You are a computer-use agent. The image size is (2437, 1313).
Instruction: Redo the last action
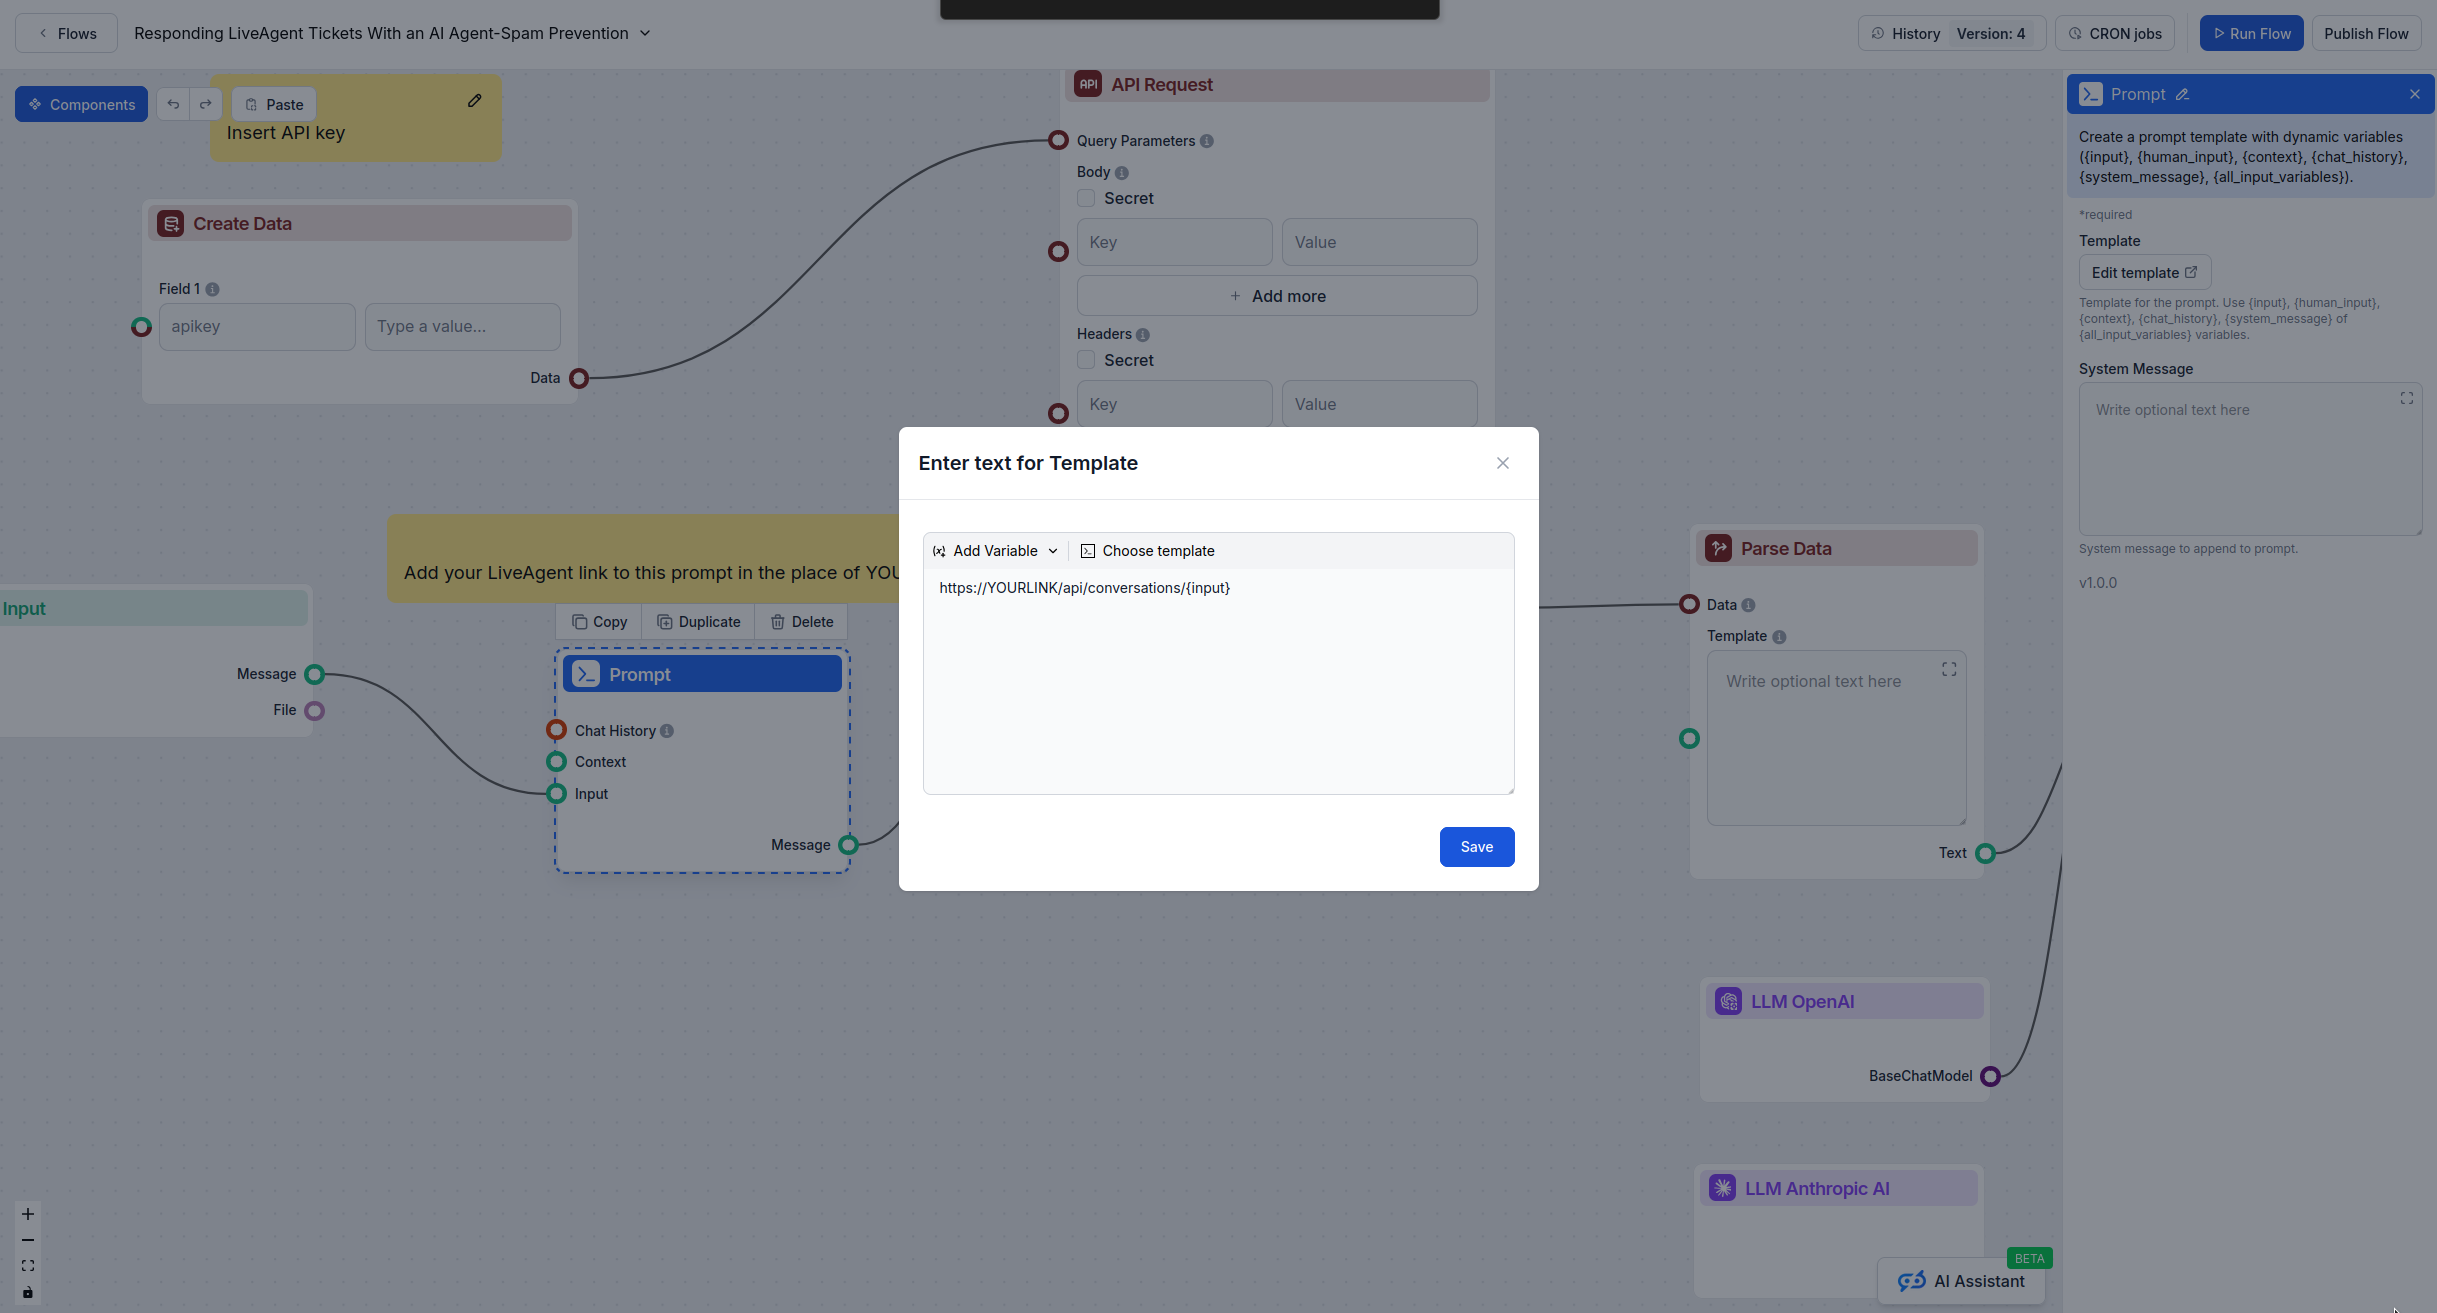205,103
